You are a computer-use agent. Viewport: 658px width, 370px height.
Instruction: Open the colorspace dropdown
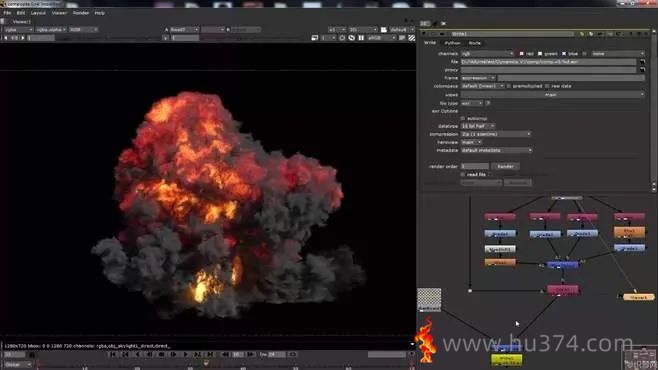click(483, 86)
